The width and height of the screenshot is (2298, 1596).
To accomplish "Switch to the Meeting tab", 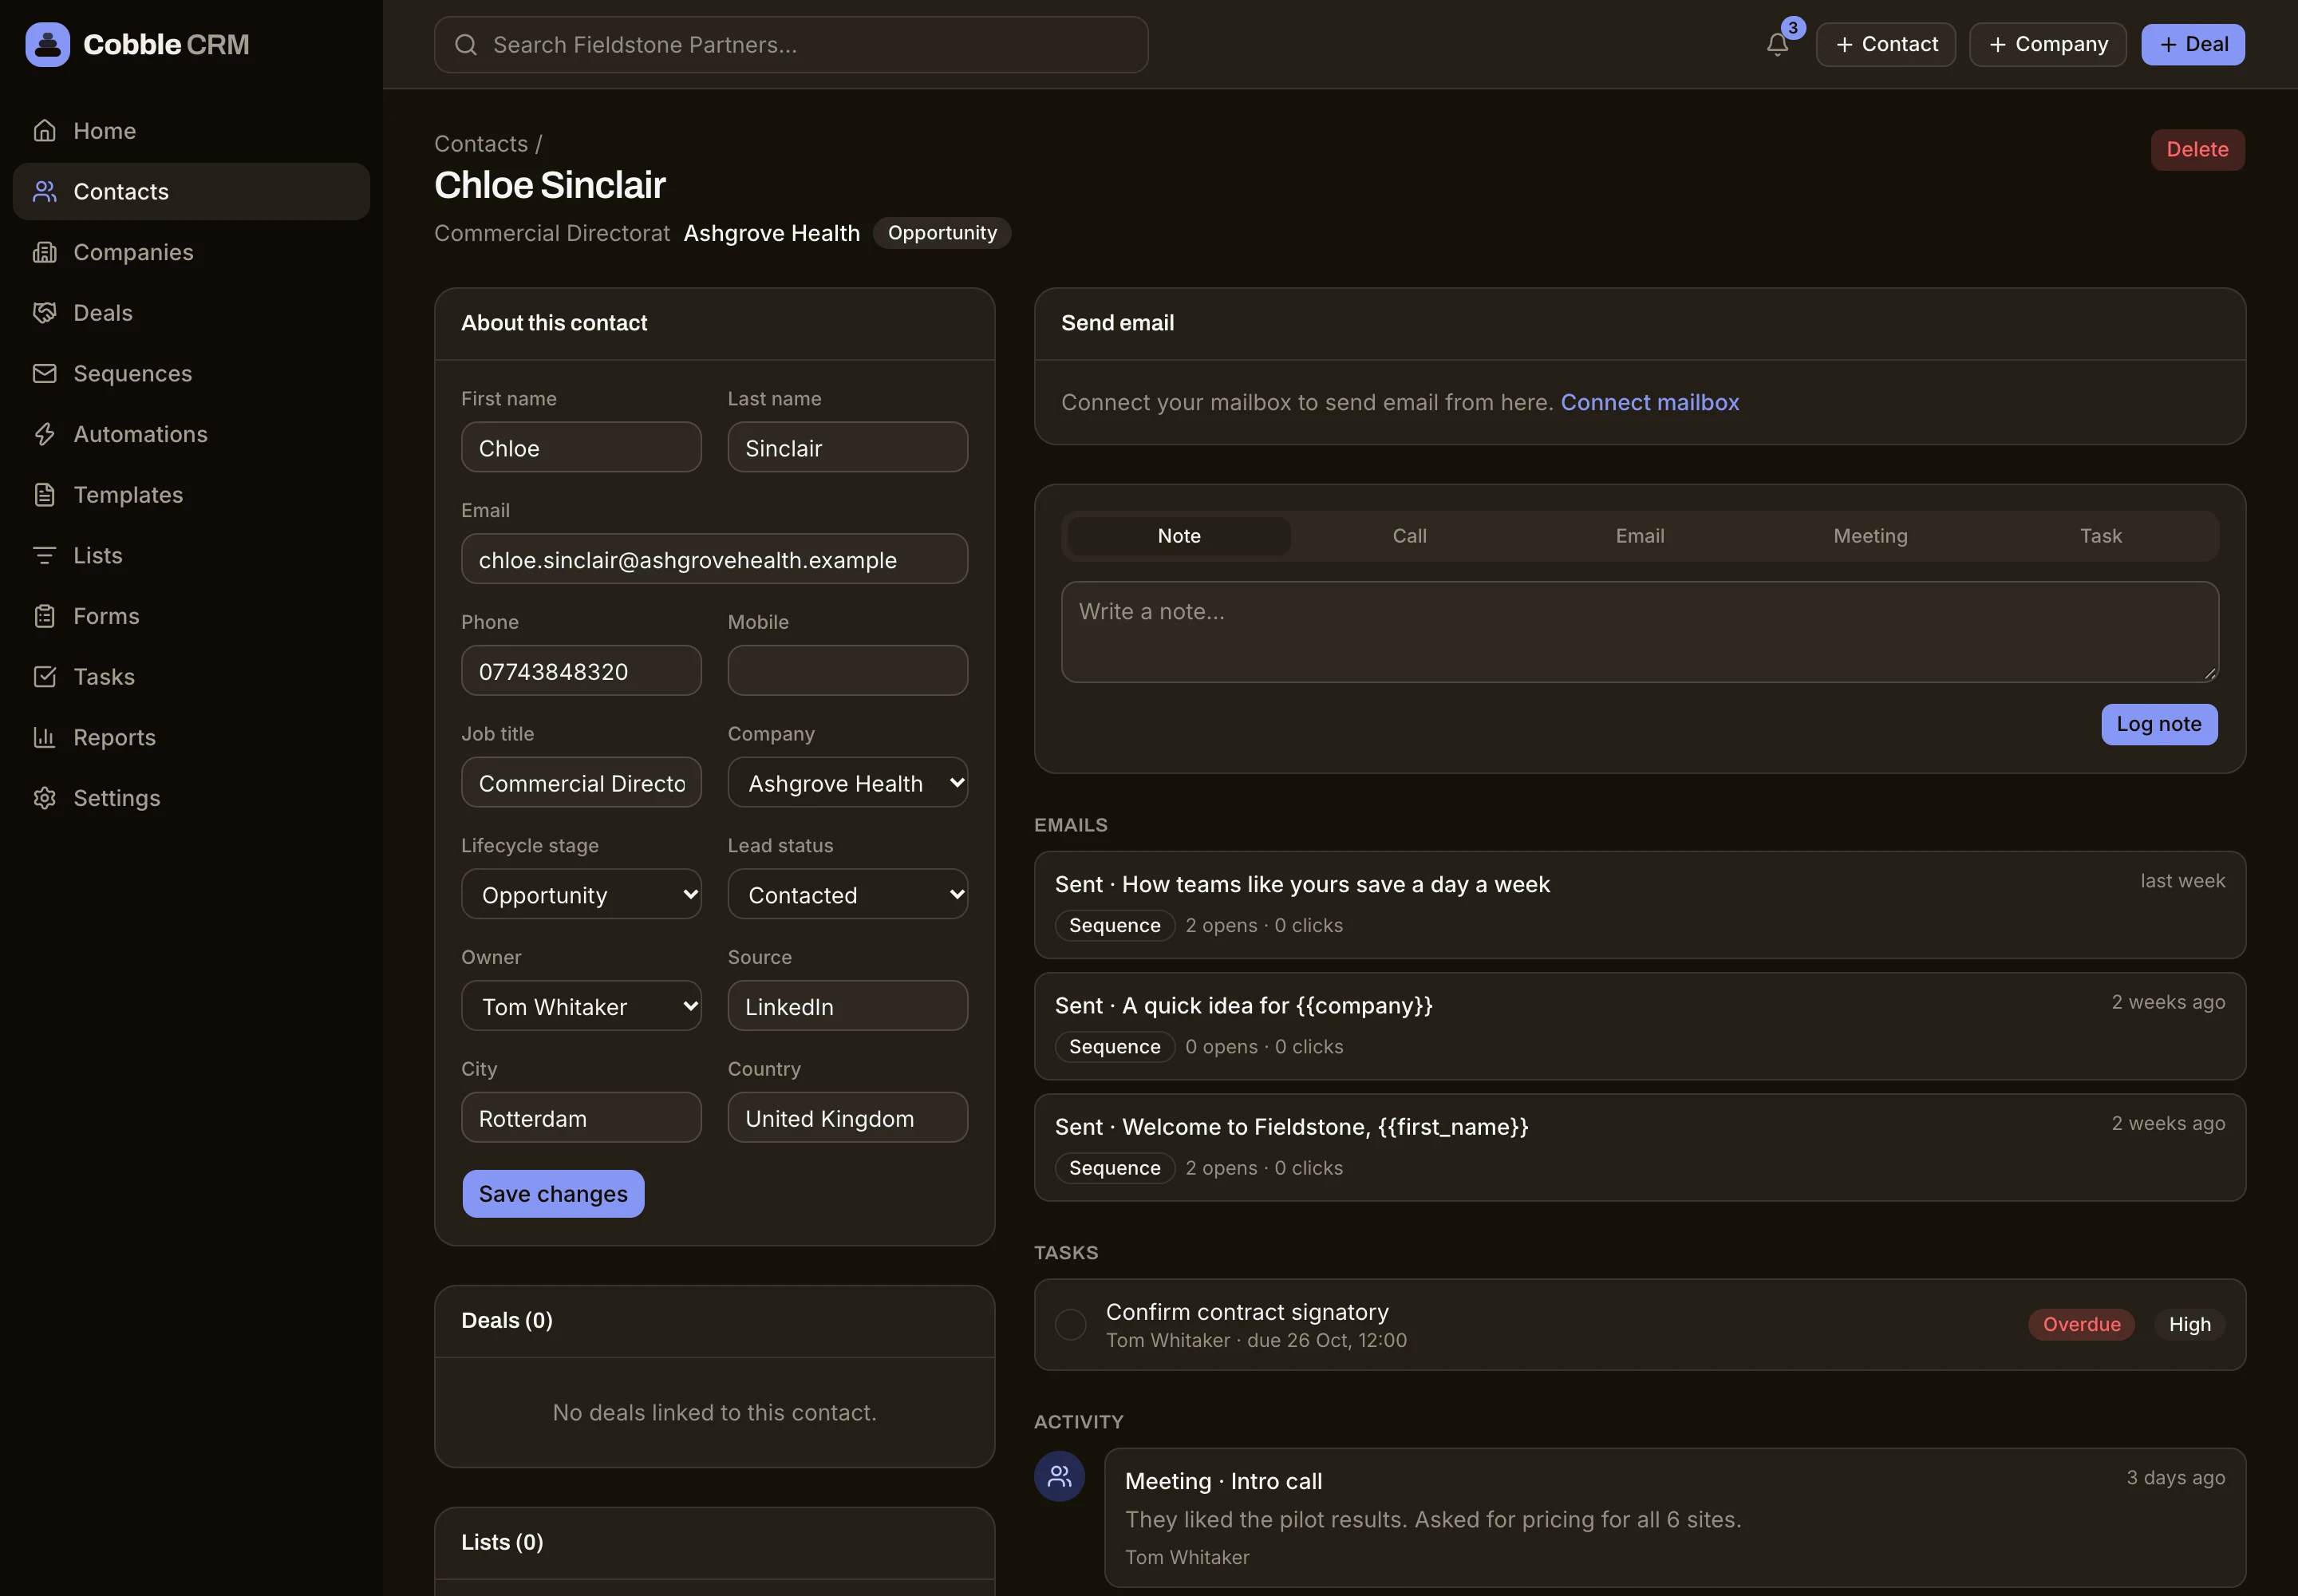I will tap(1870, 536).
